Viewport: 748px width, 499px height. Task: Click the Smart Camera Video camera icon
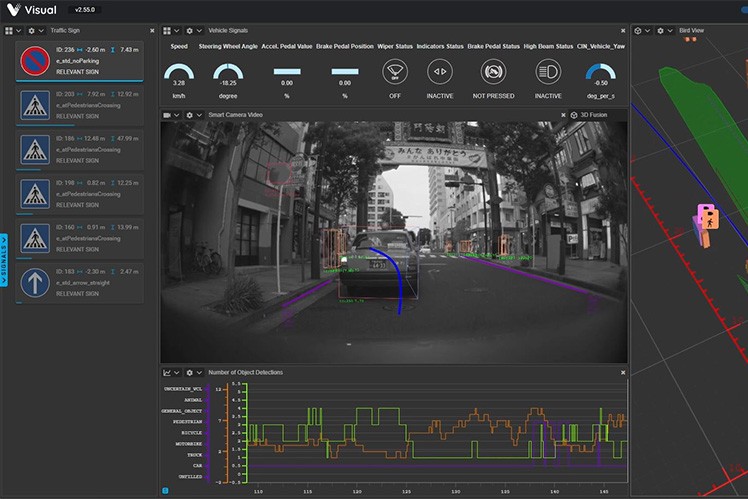pos(167,115)
